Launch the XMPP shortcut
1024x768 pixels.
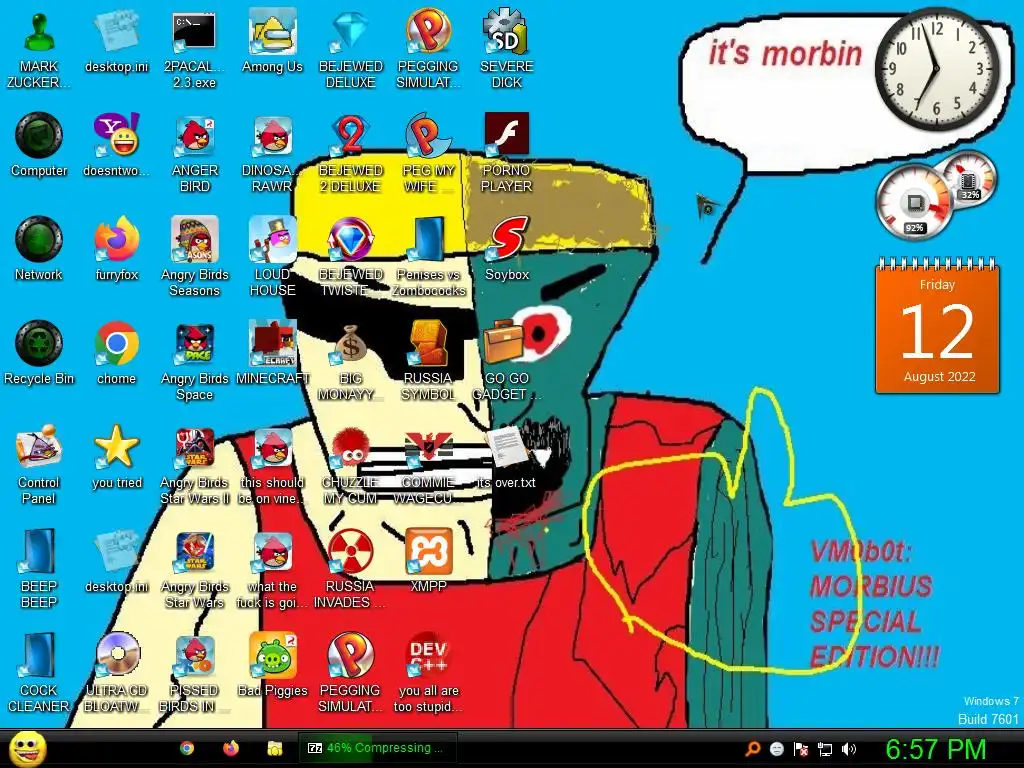tap(428, 562)
